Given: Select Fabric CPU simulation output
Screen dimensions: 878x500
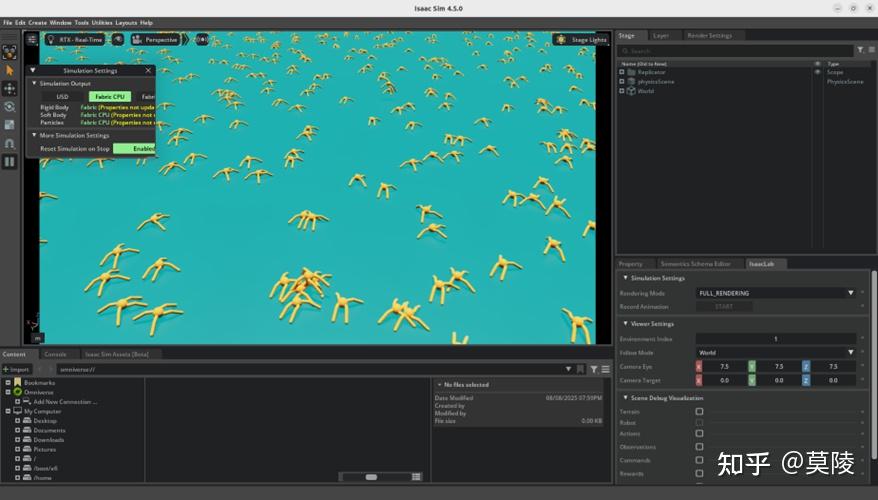Looking at the screenshot, I should point(109,97).
